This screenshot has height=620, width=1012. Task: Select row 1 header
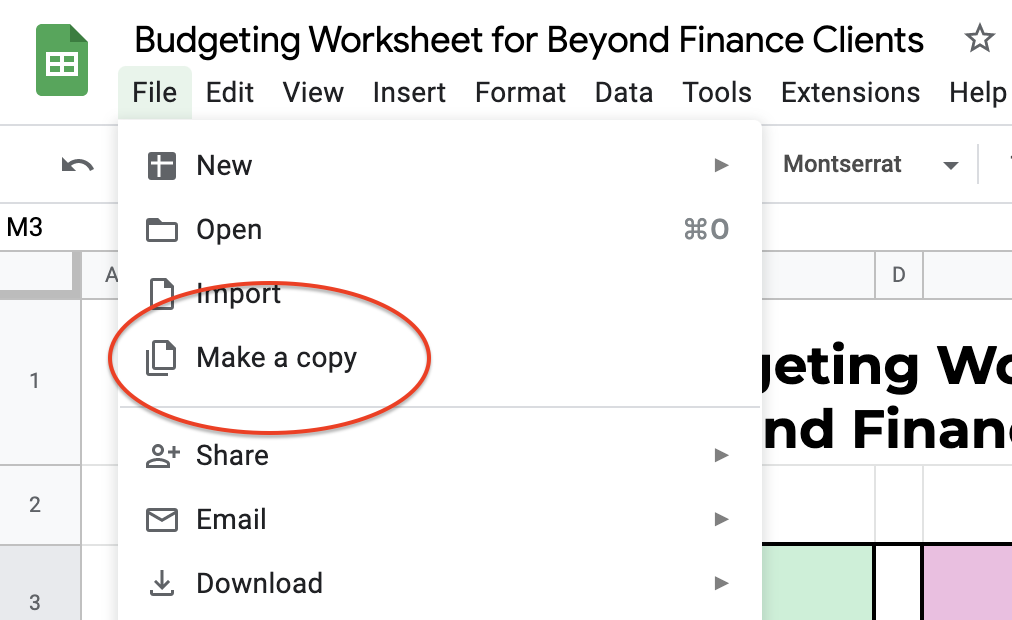coord(40,382)
